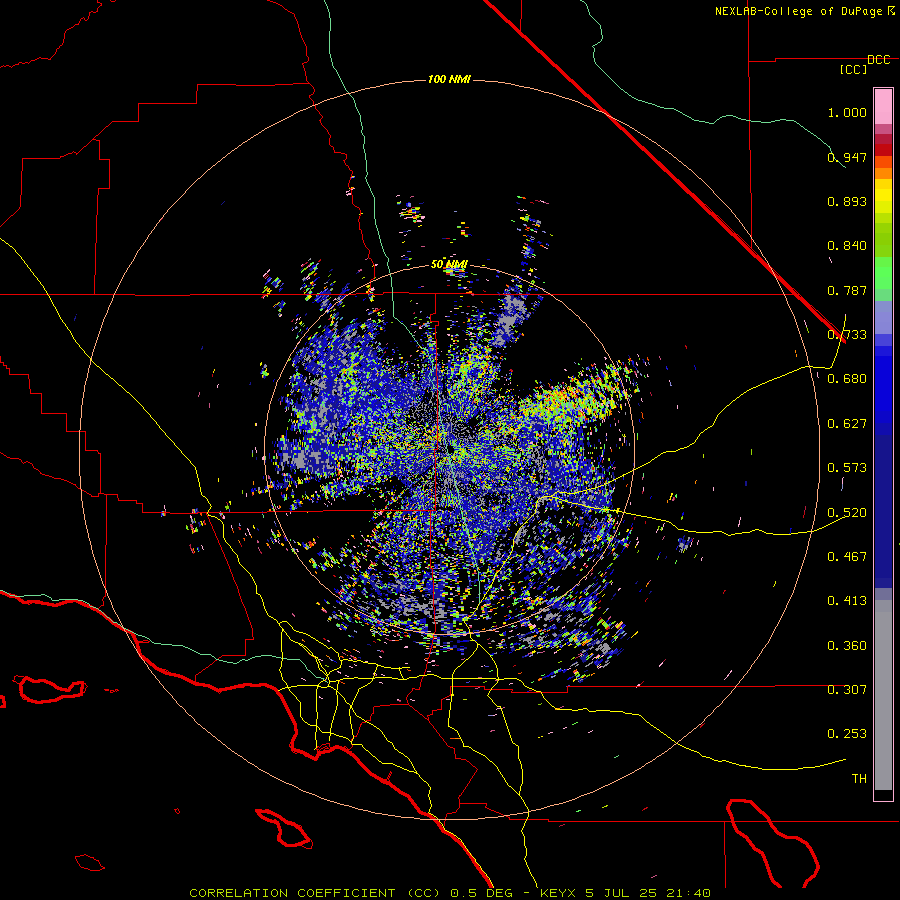Select the 0.467 legend value
This screenshot has height=900, width=900.
pyautogui.click(x=847, y=557)
